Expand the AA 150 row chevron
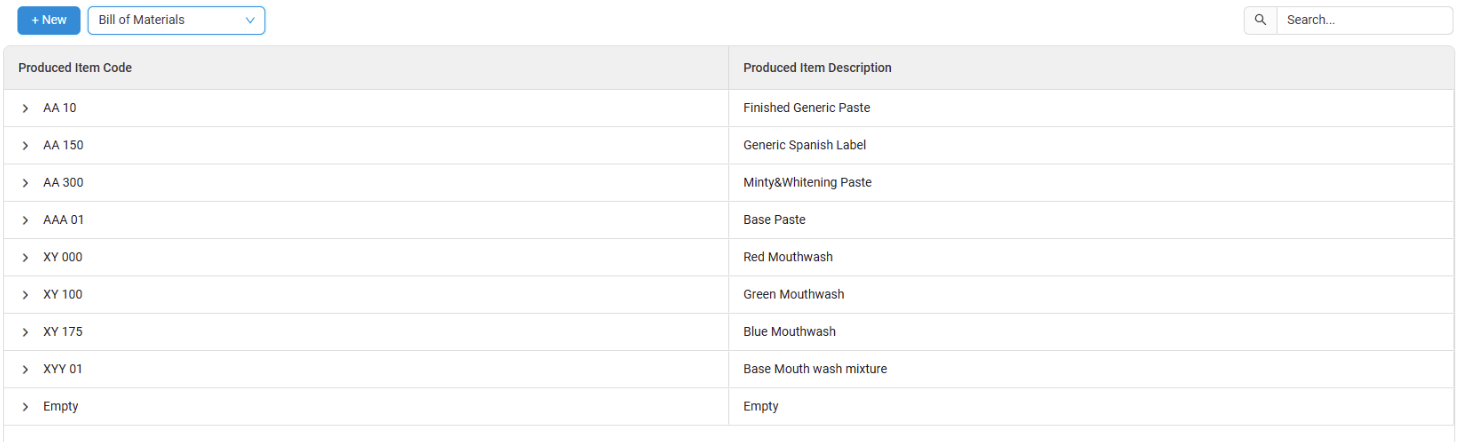Viewport: 1461px width, 442px height. (x=25, y=146)
